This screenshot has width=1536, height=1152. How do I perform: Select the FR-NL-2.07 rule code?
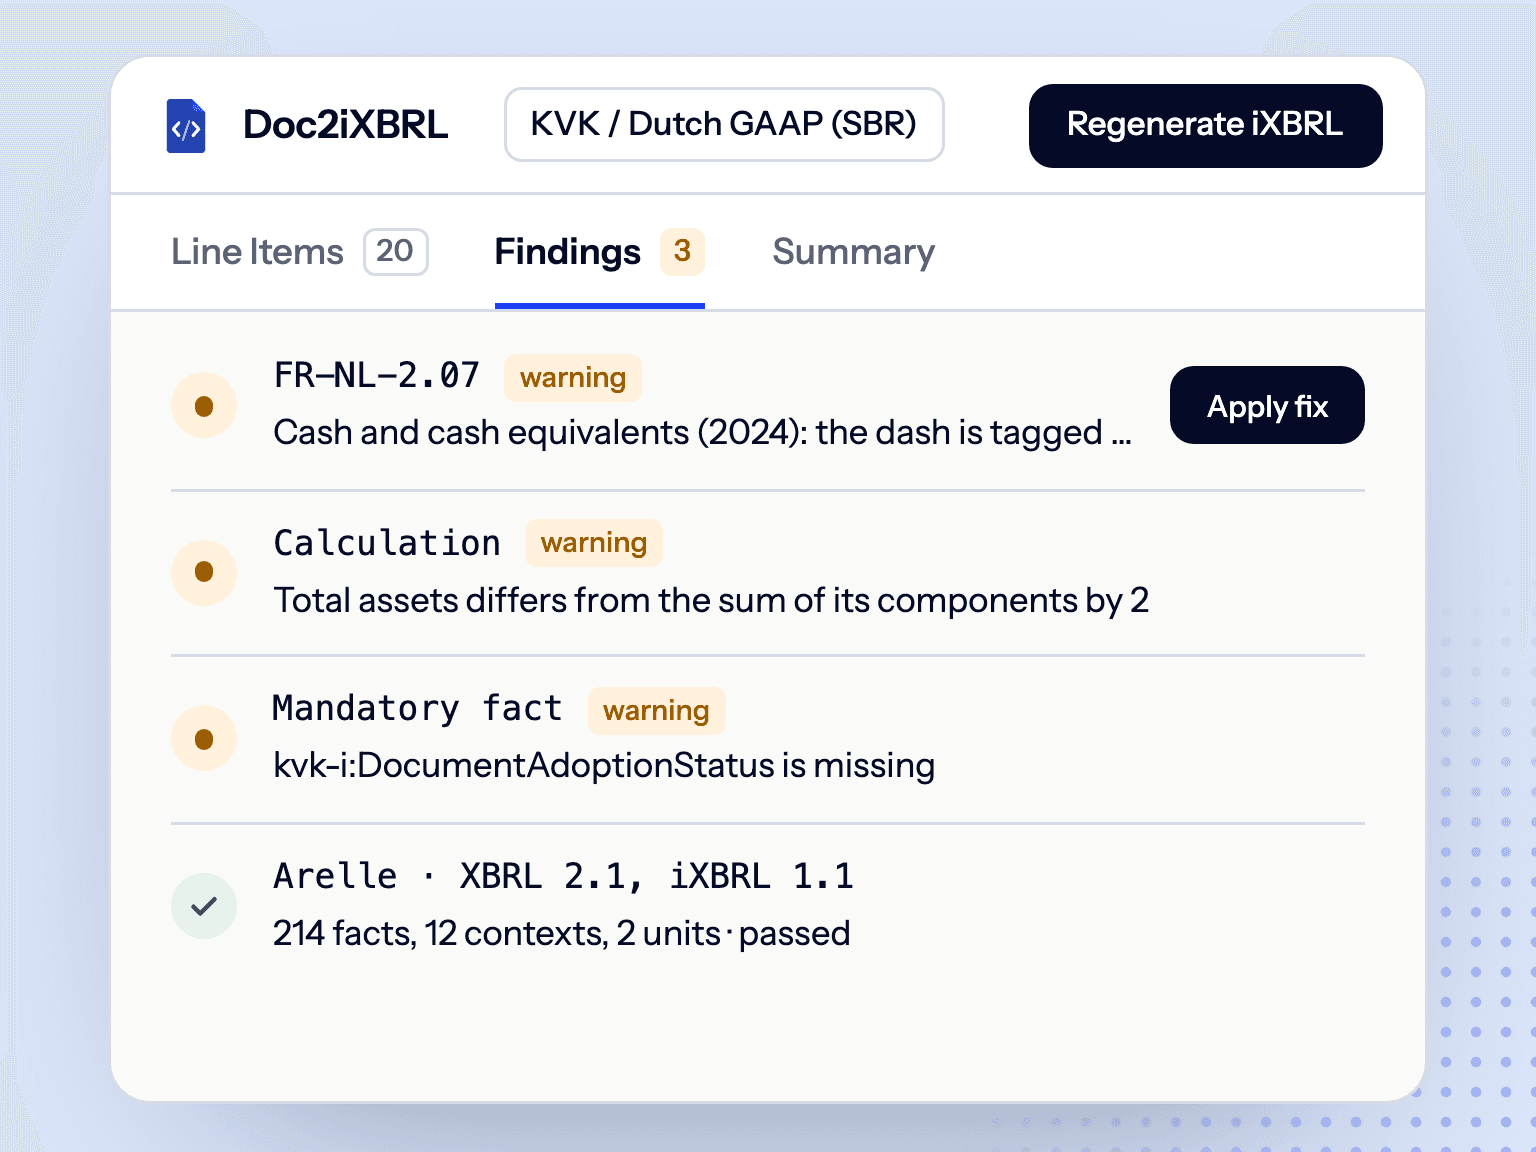tap(376, 375)
